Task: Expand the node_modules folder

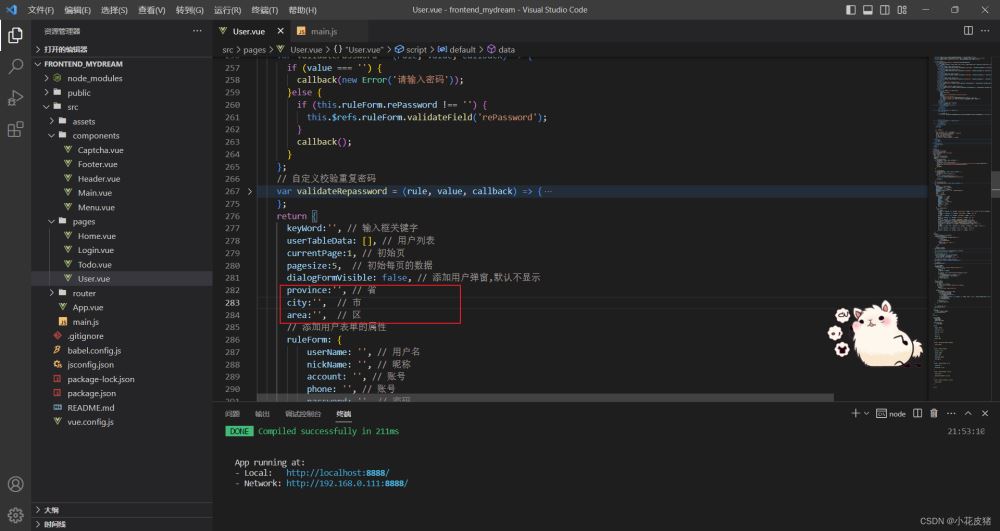Action: pos(94,78)
